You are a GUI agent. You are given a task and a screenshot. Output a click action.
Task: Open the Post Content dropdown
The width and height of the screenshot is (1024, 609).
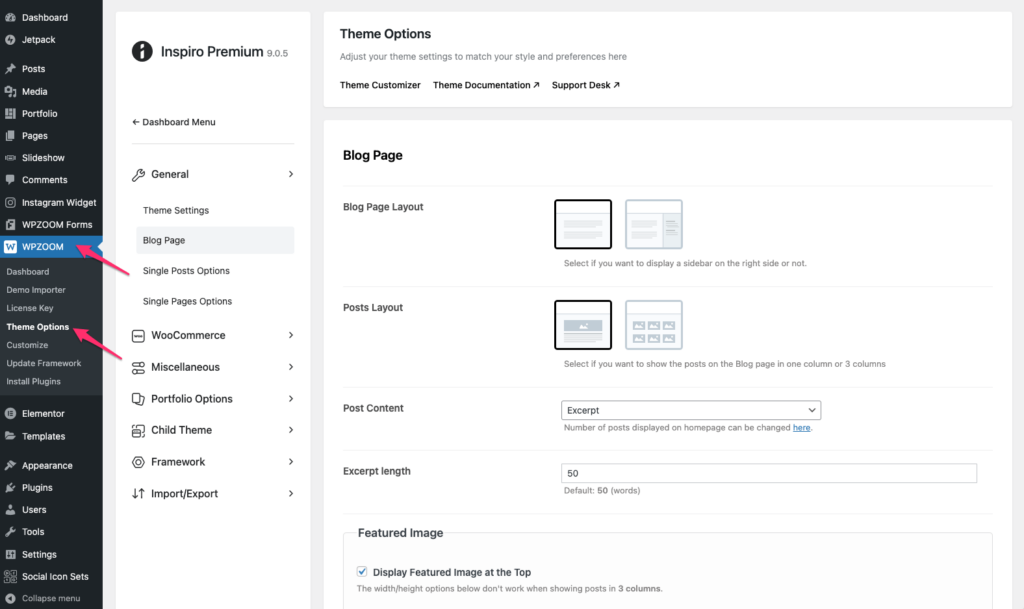pos(690,410)
